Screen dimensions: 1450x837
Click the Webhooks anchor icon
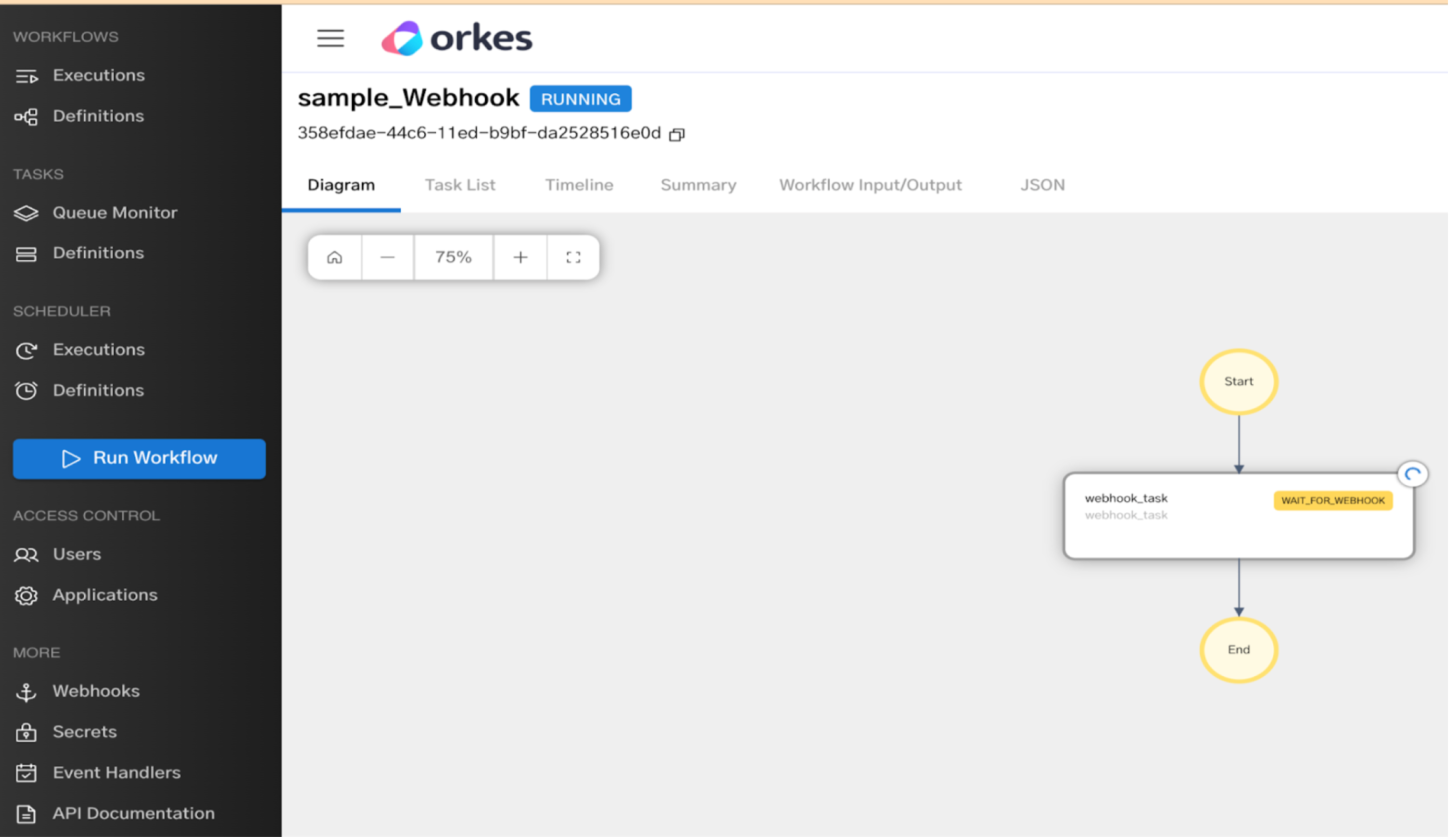click(x=26, y=692)
